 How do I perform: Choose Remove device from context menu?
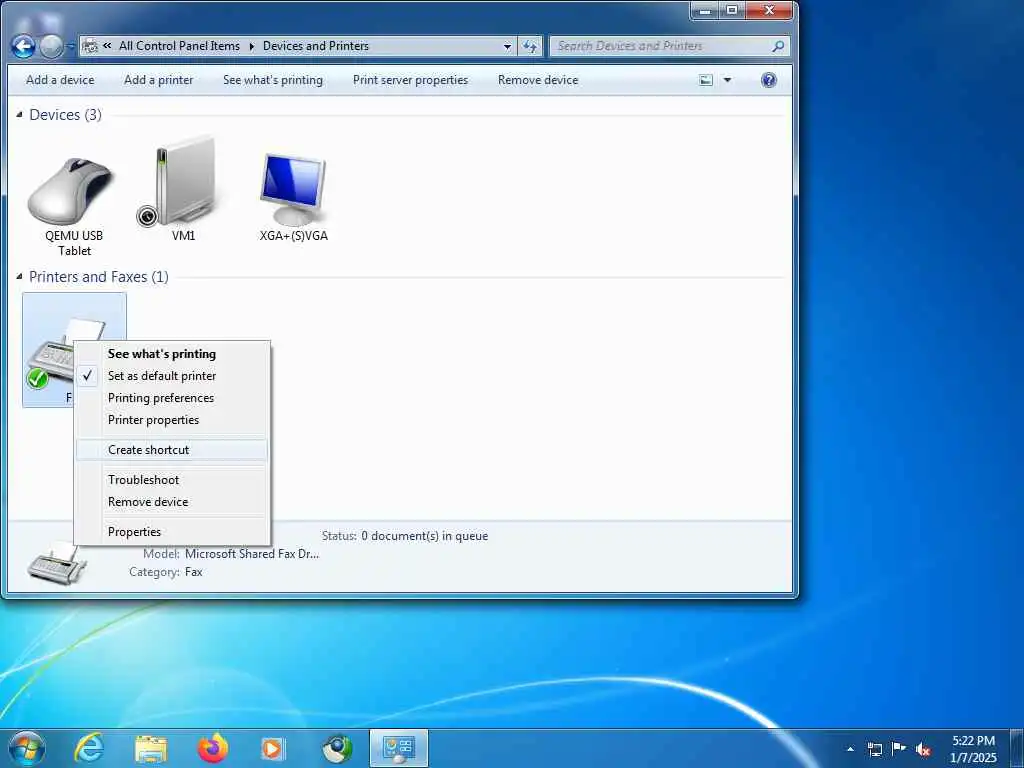coord(171,502)
